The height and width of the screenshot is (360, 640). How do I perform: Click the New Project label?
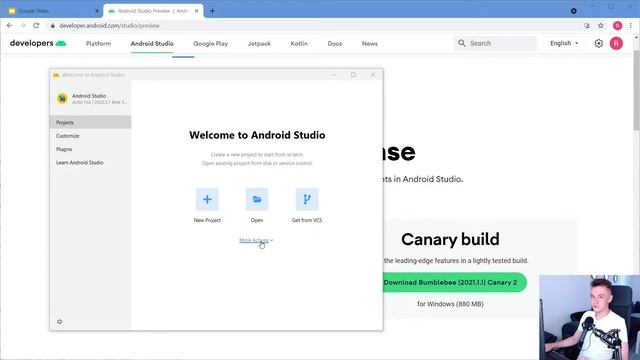(x=207, y=220)
